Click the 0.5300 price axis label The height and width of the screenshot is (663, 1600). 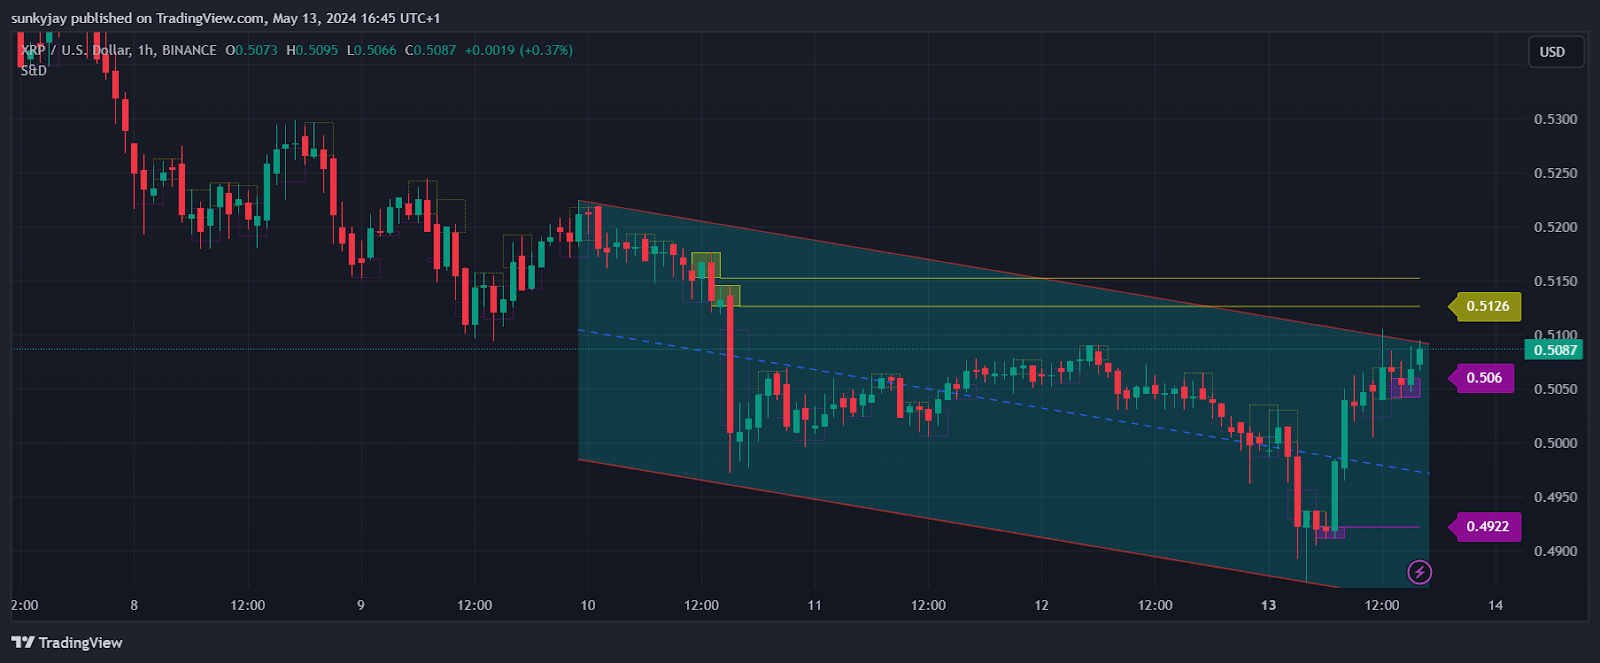coord(1555,119)
